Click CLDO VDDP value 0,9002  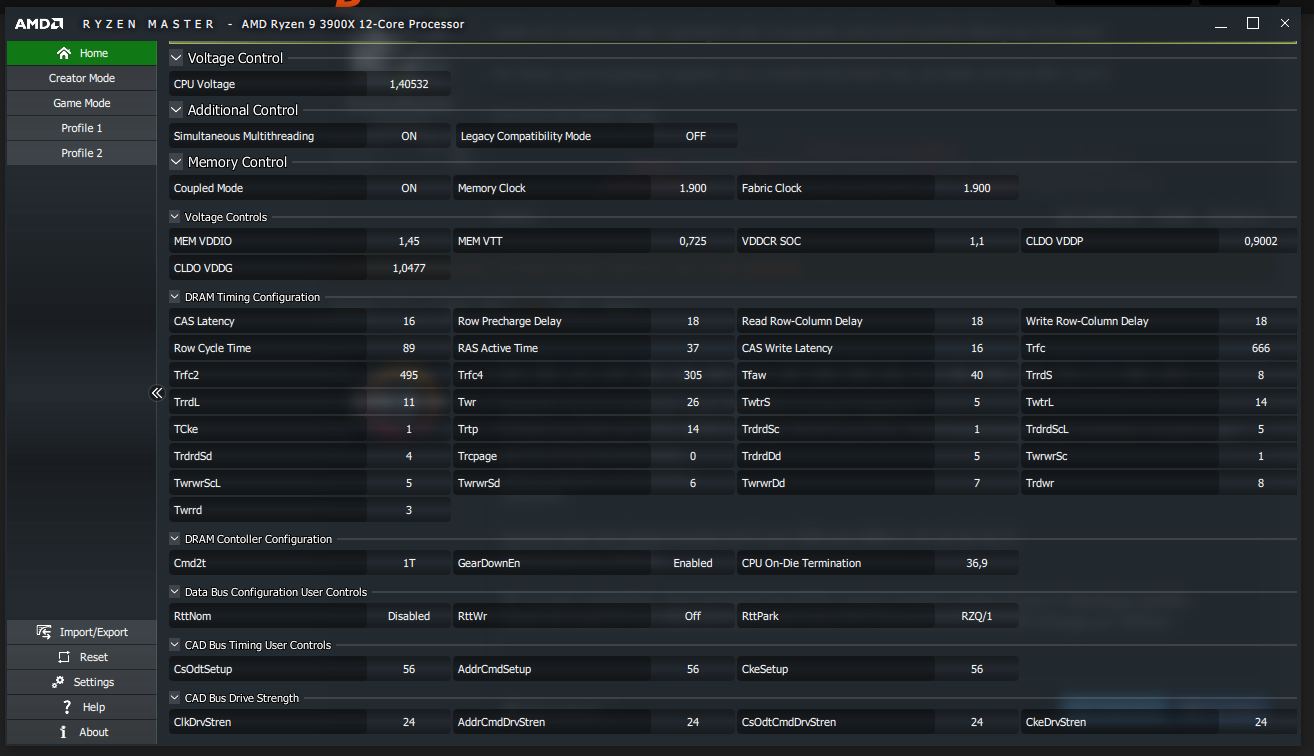tap(1261, 241)
